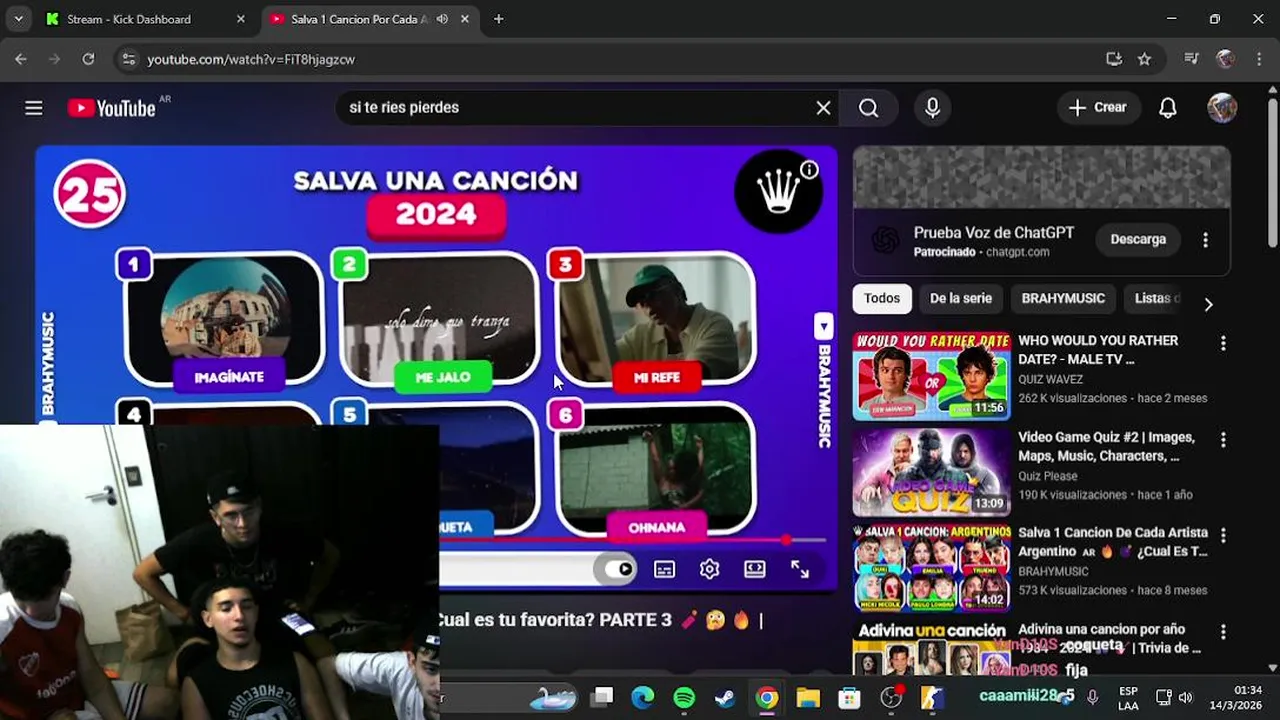Open the Video Game Quiz #2 title link
The height and width of the screenshot is (720, 1280).
(1106, 447)
